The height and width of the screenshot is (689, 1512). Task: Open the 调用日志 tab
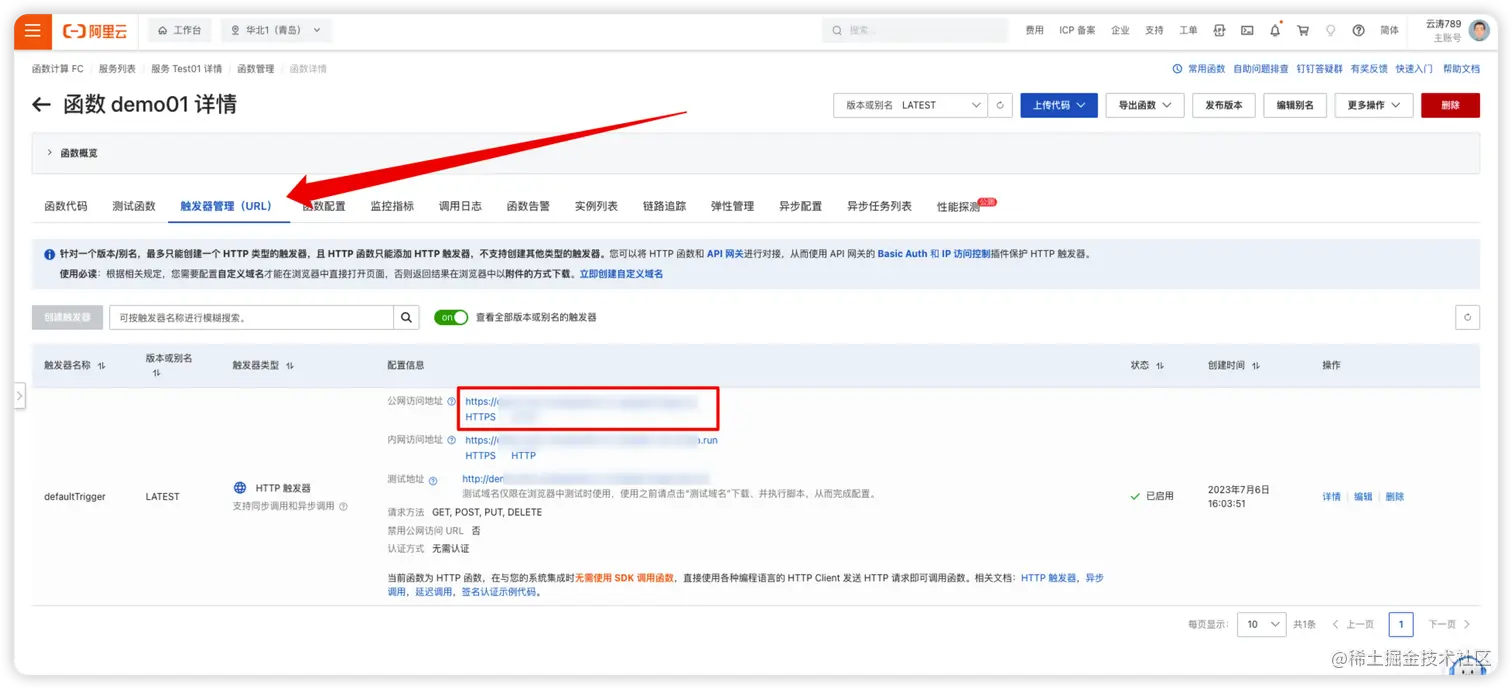coord(460,206)
